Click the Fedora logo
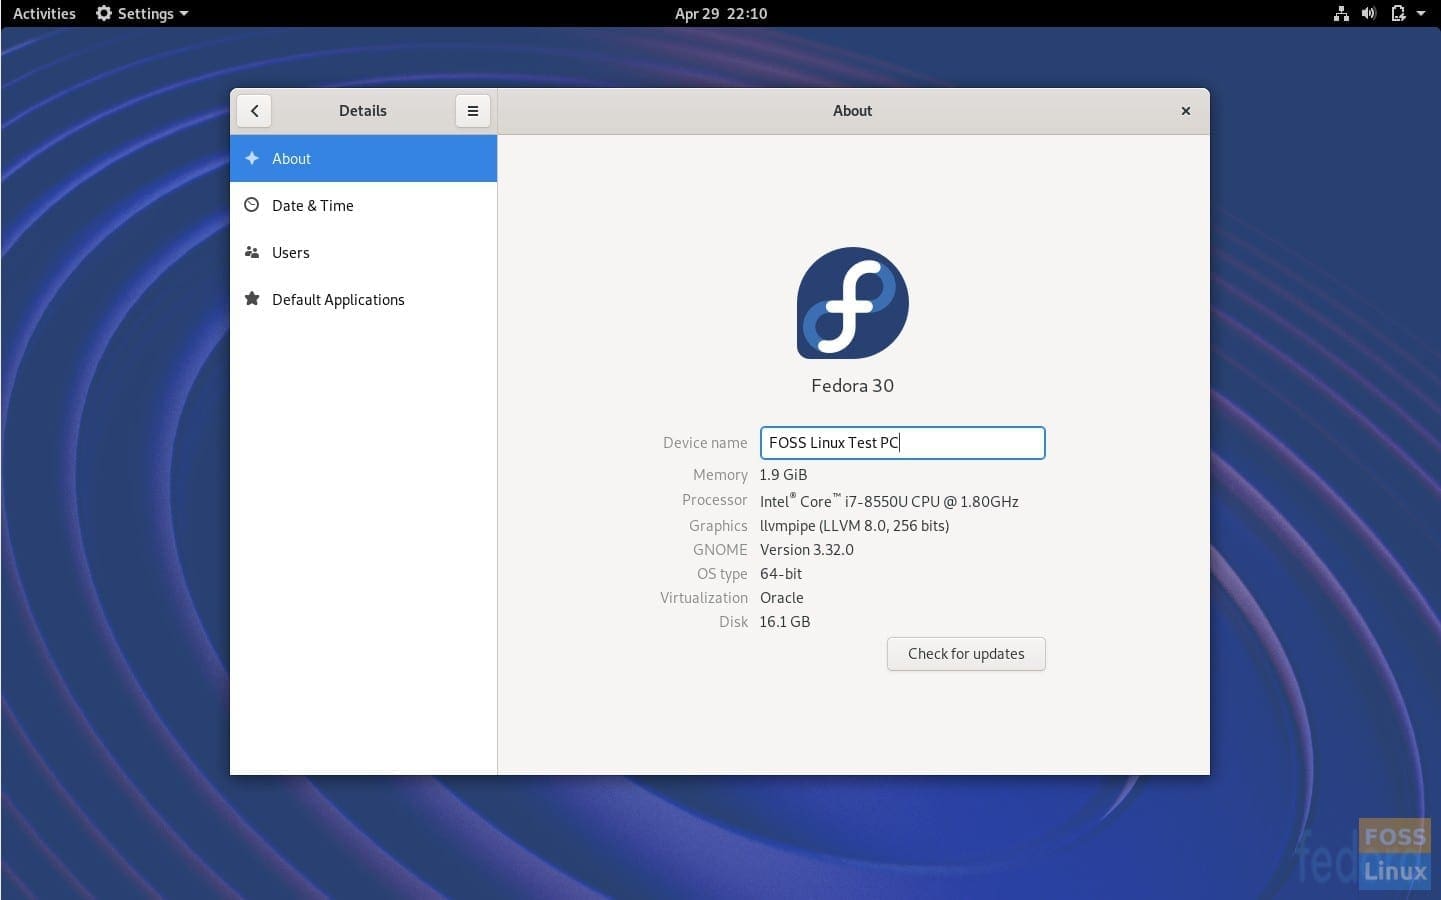The height and width of the screenshot is (900, 1441). pyautogui.click(x=853, y=303)
